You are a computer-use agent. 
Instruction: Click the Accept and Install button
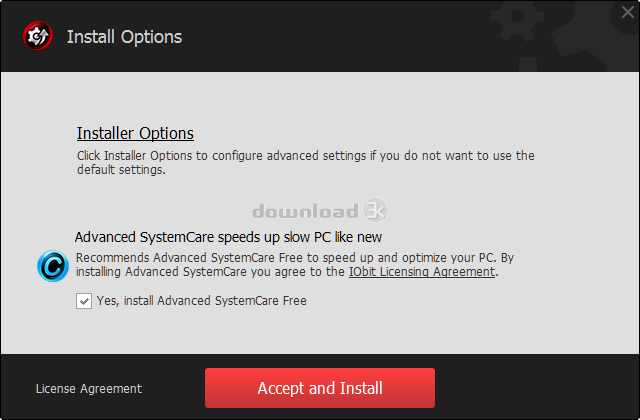pos(320,388)
